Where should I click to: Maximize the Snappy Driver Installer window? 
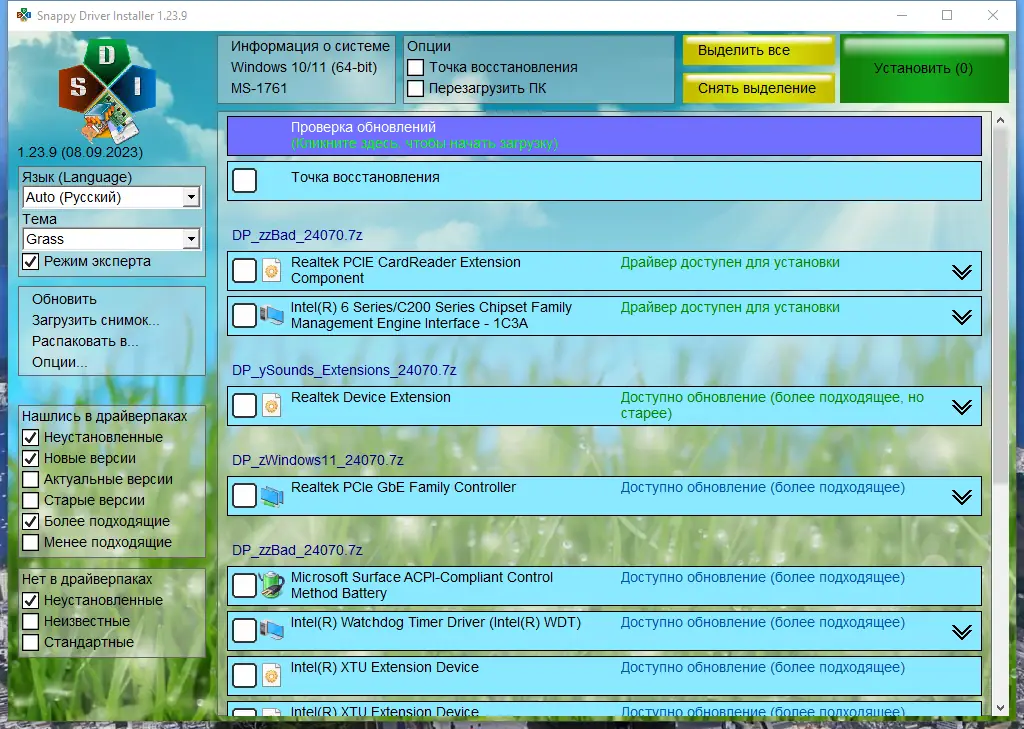[947, 15]
